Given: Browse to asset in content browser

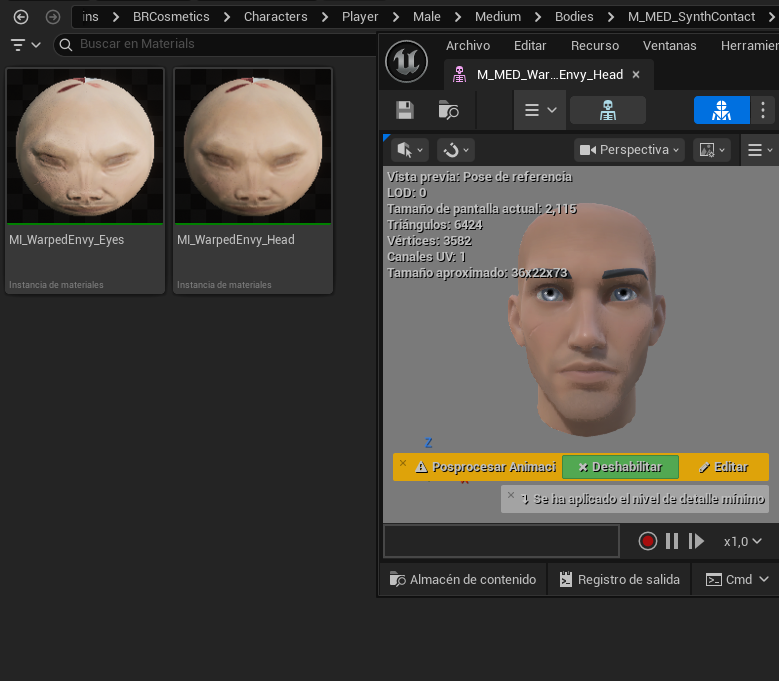Looking at the screenshot, I should click(x=448, y=110).
